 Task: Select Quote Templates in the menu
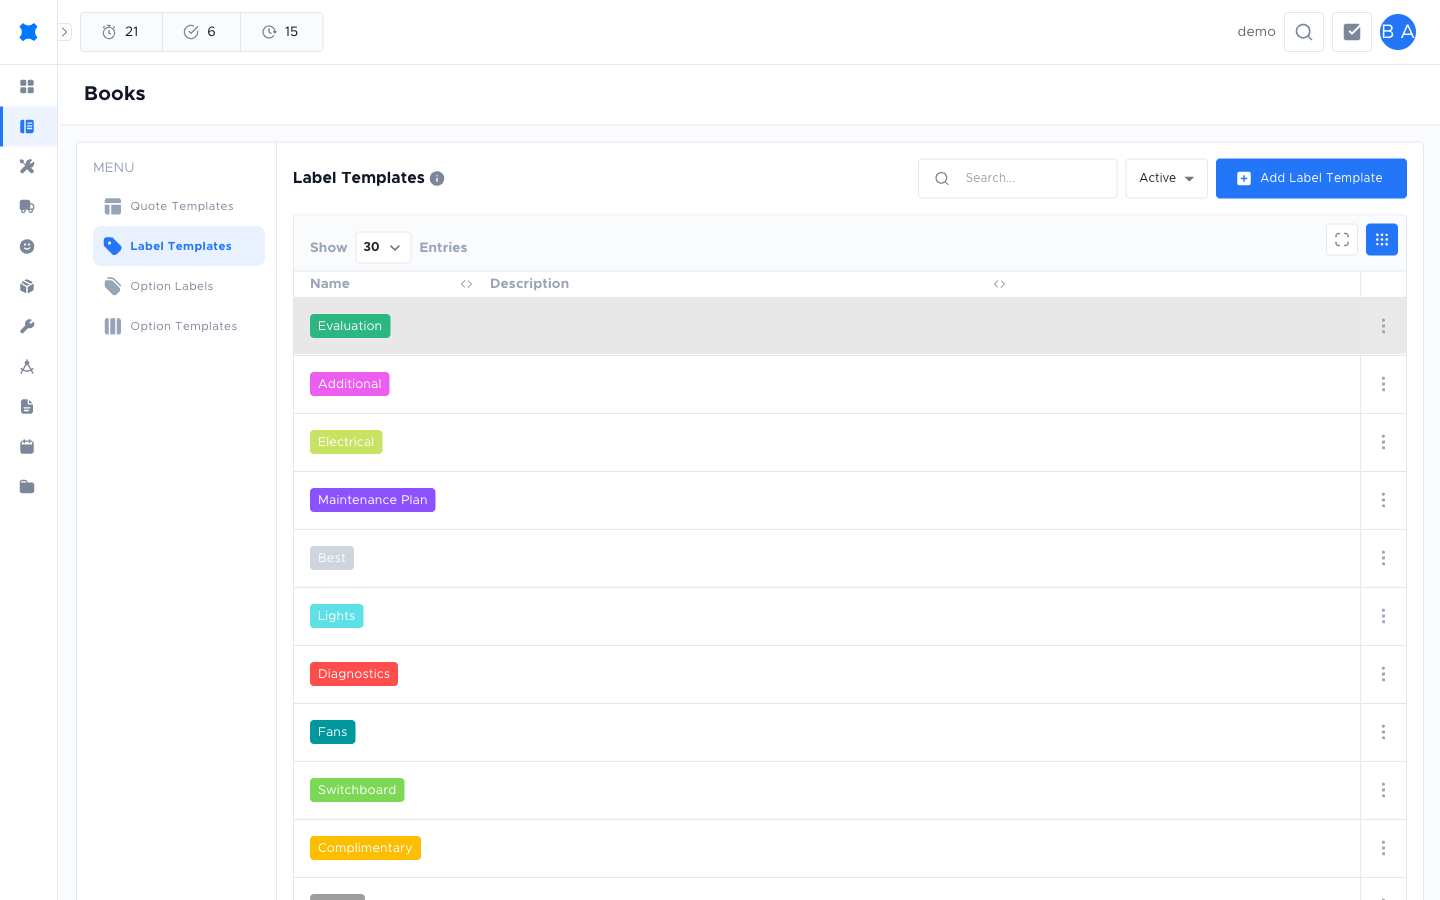coord(179,206)
